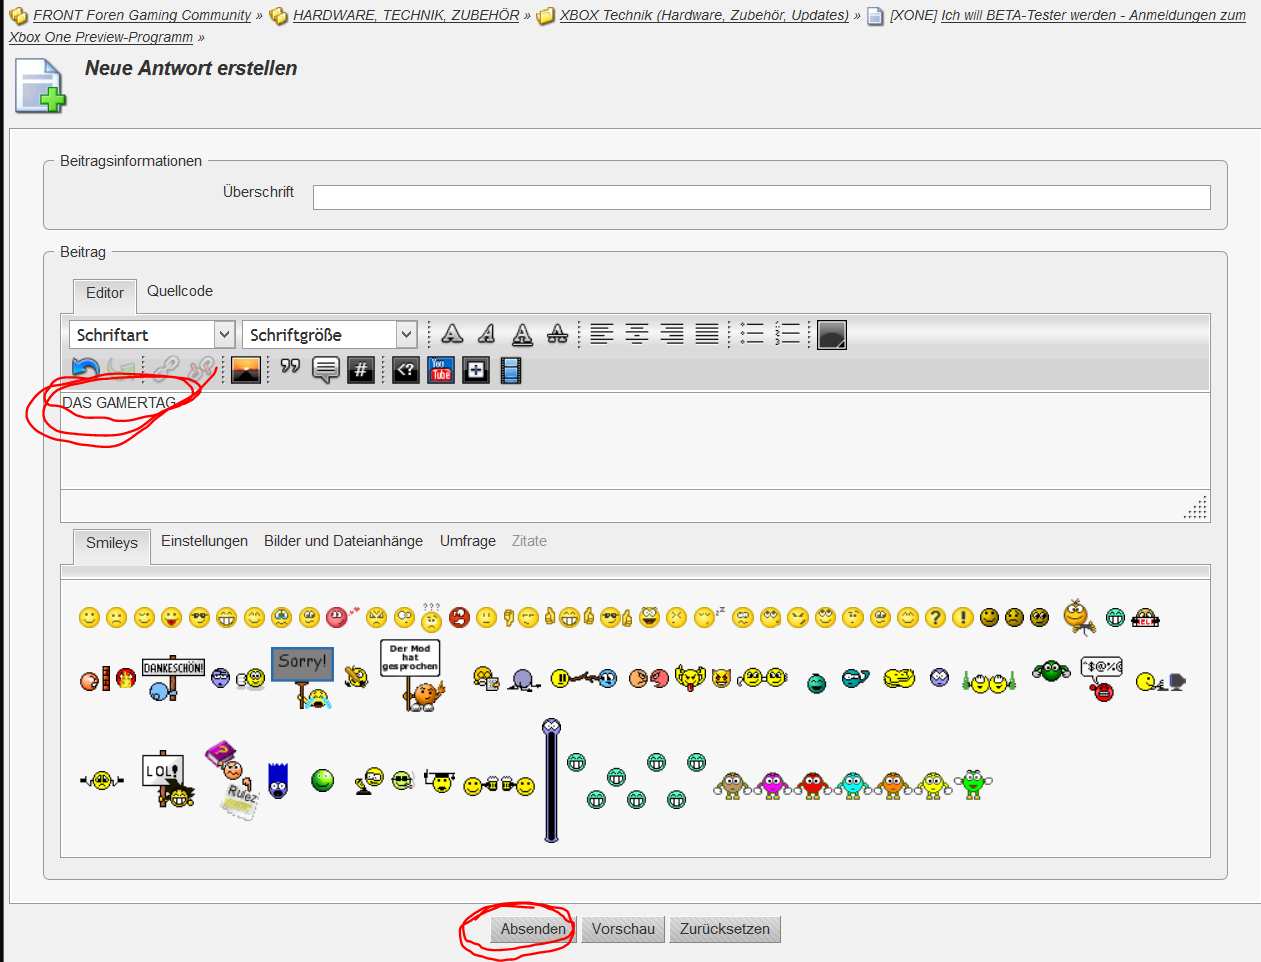Insert a YouTube video
The width and height of the screenshot is (1261, 962).
tap(441, 370)
